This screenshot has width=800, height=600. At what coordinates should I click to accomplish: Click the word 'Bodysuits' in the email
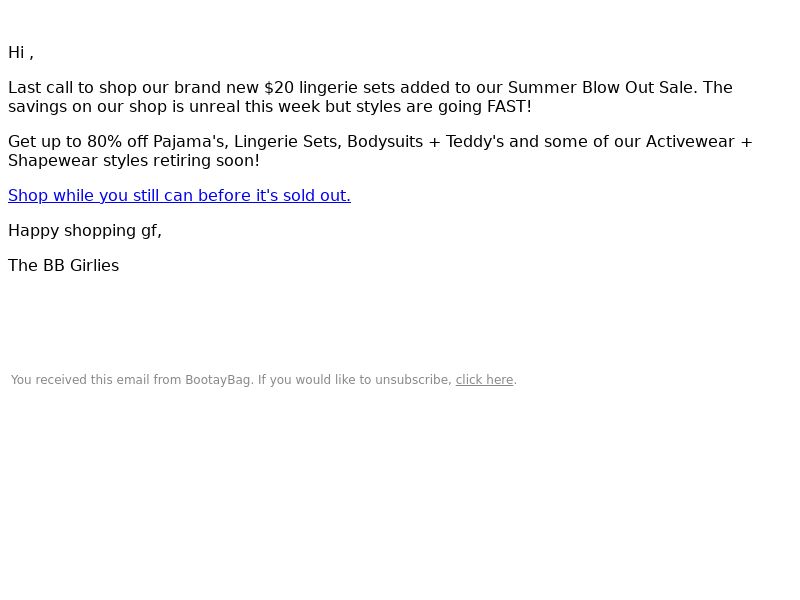coord(385,142)
